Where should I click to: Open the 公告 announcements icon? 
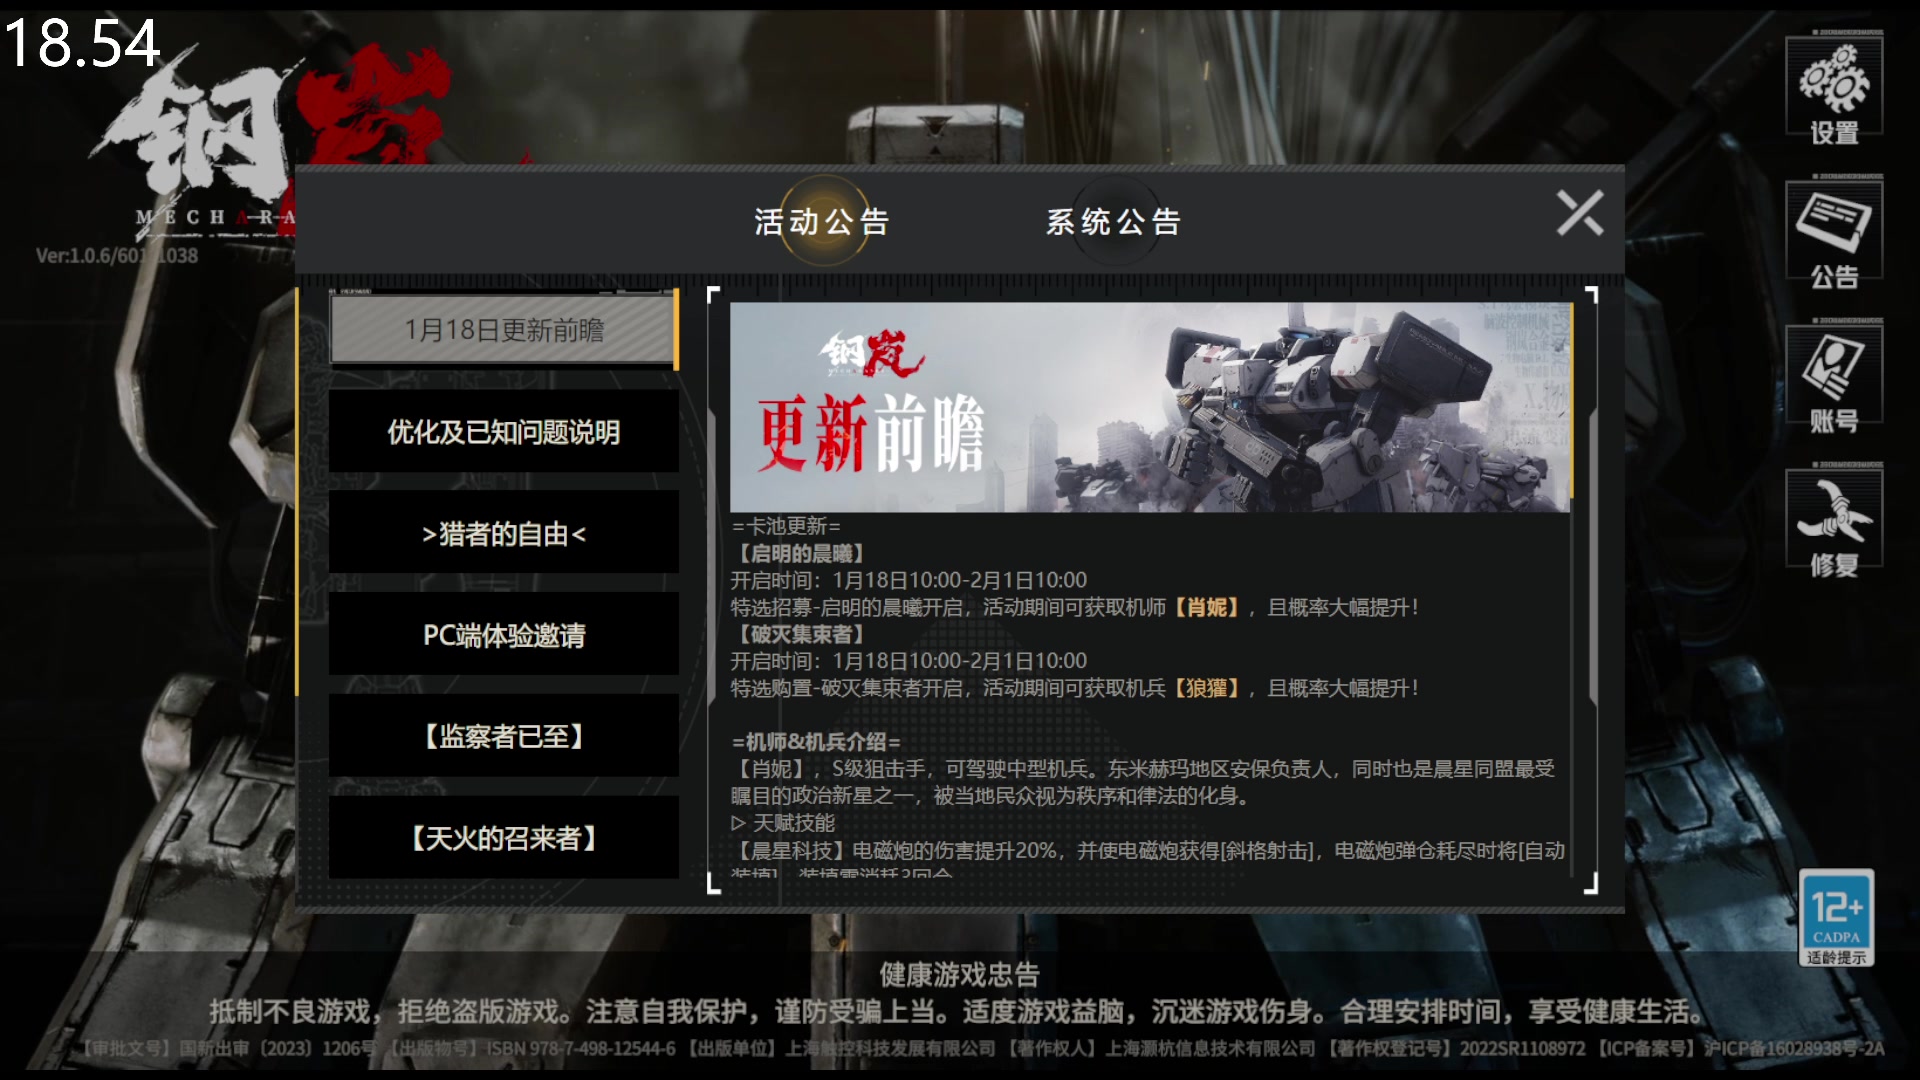[x=1834, y=236]
